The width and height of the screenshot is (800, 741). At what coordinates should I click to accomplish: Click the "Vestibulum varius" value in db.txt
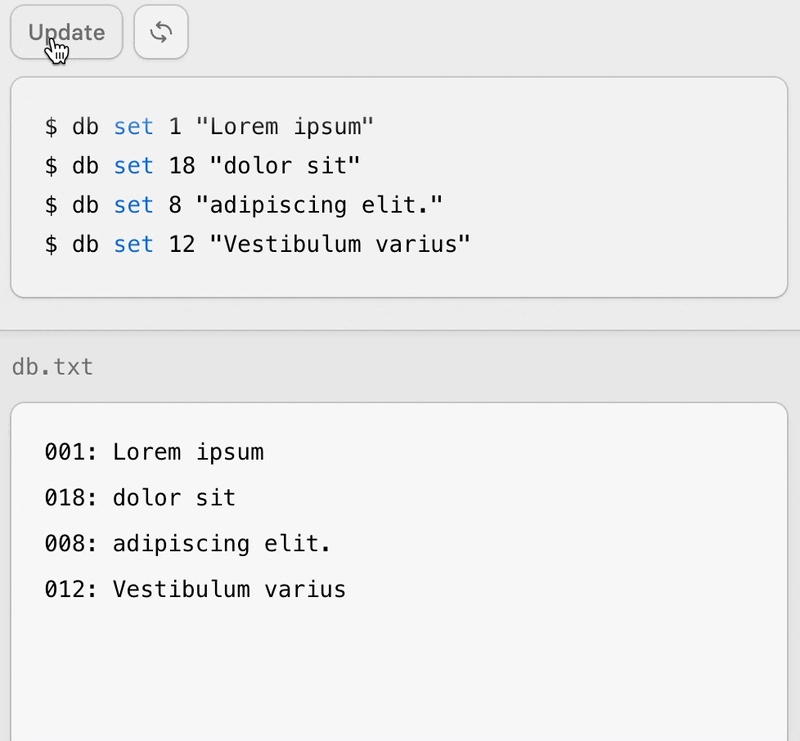pyautogui.click(x=229, y=590)
